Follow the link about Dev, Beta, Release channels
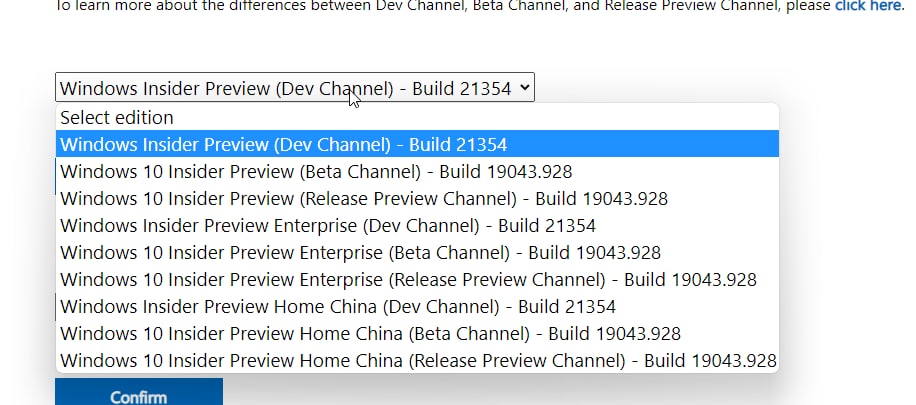 pos(868,6)
